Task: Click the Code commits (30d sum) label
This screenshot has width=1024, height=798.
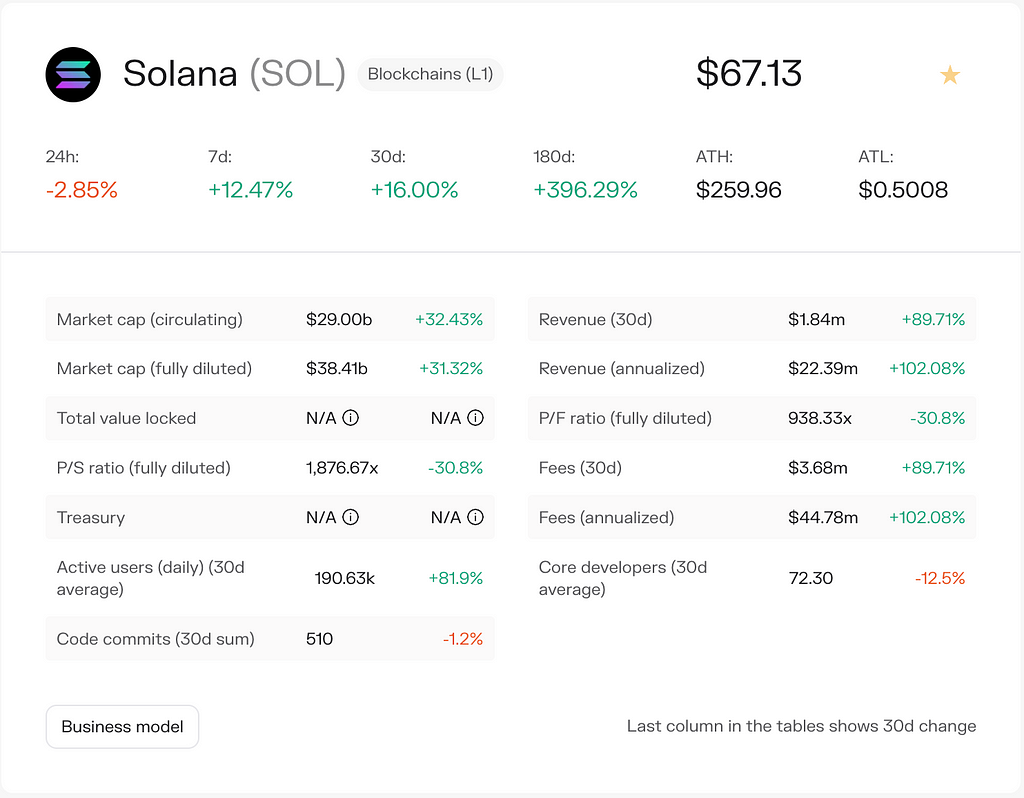Action: tap(155, 639)
